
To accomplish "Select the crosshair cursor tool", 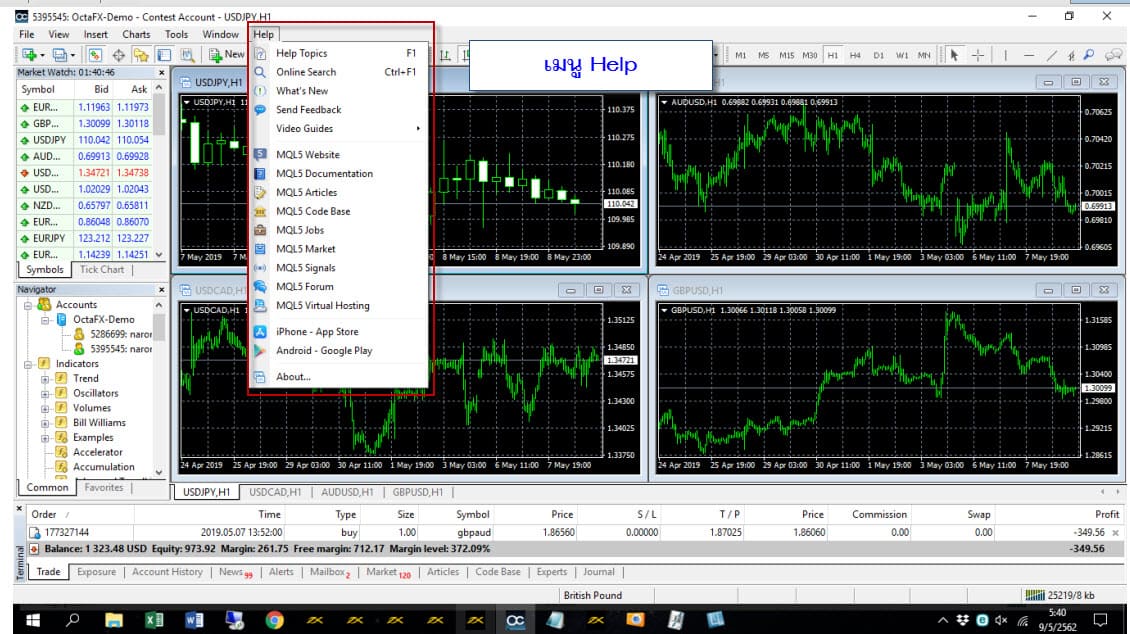I will tap(978, 55).
